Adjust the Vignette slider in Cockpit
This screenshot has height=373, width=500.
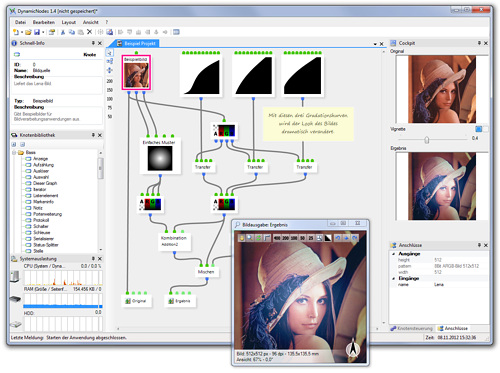pyautogui.click(x=427, y=140)
